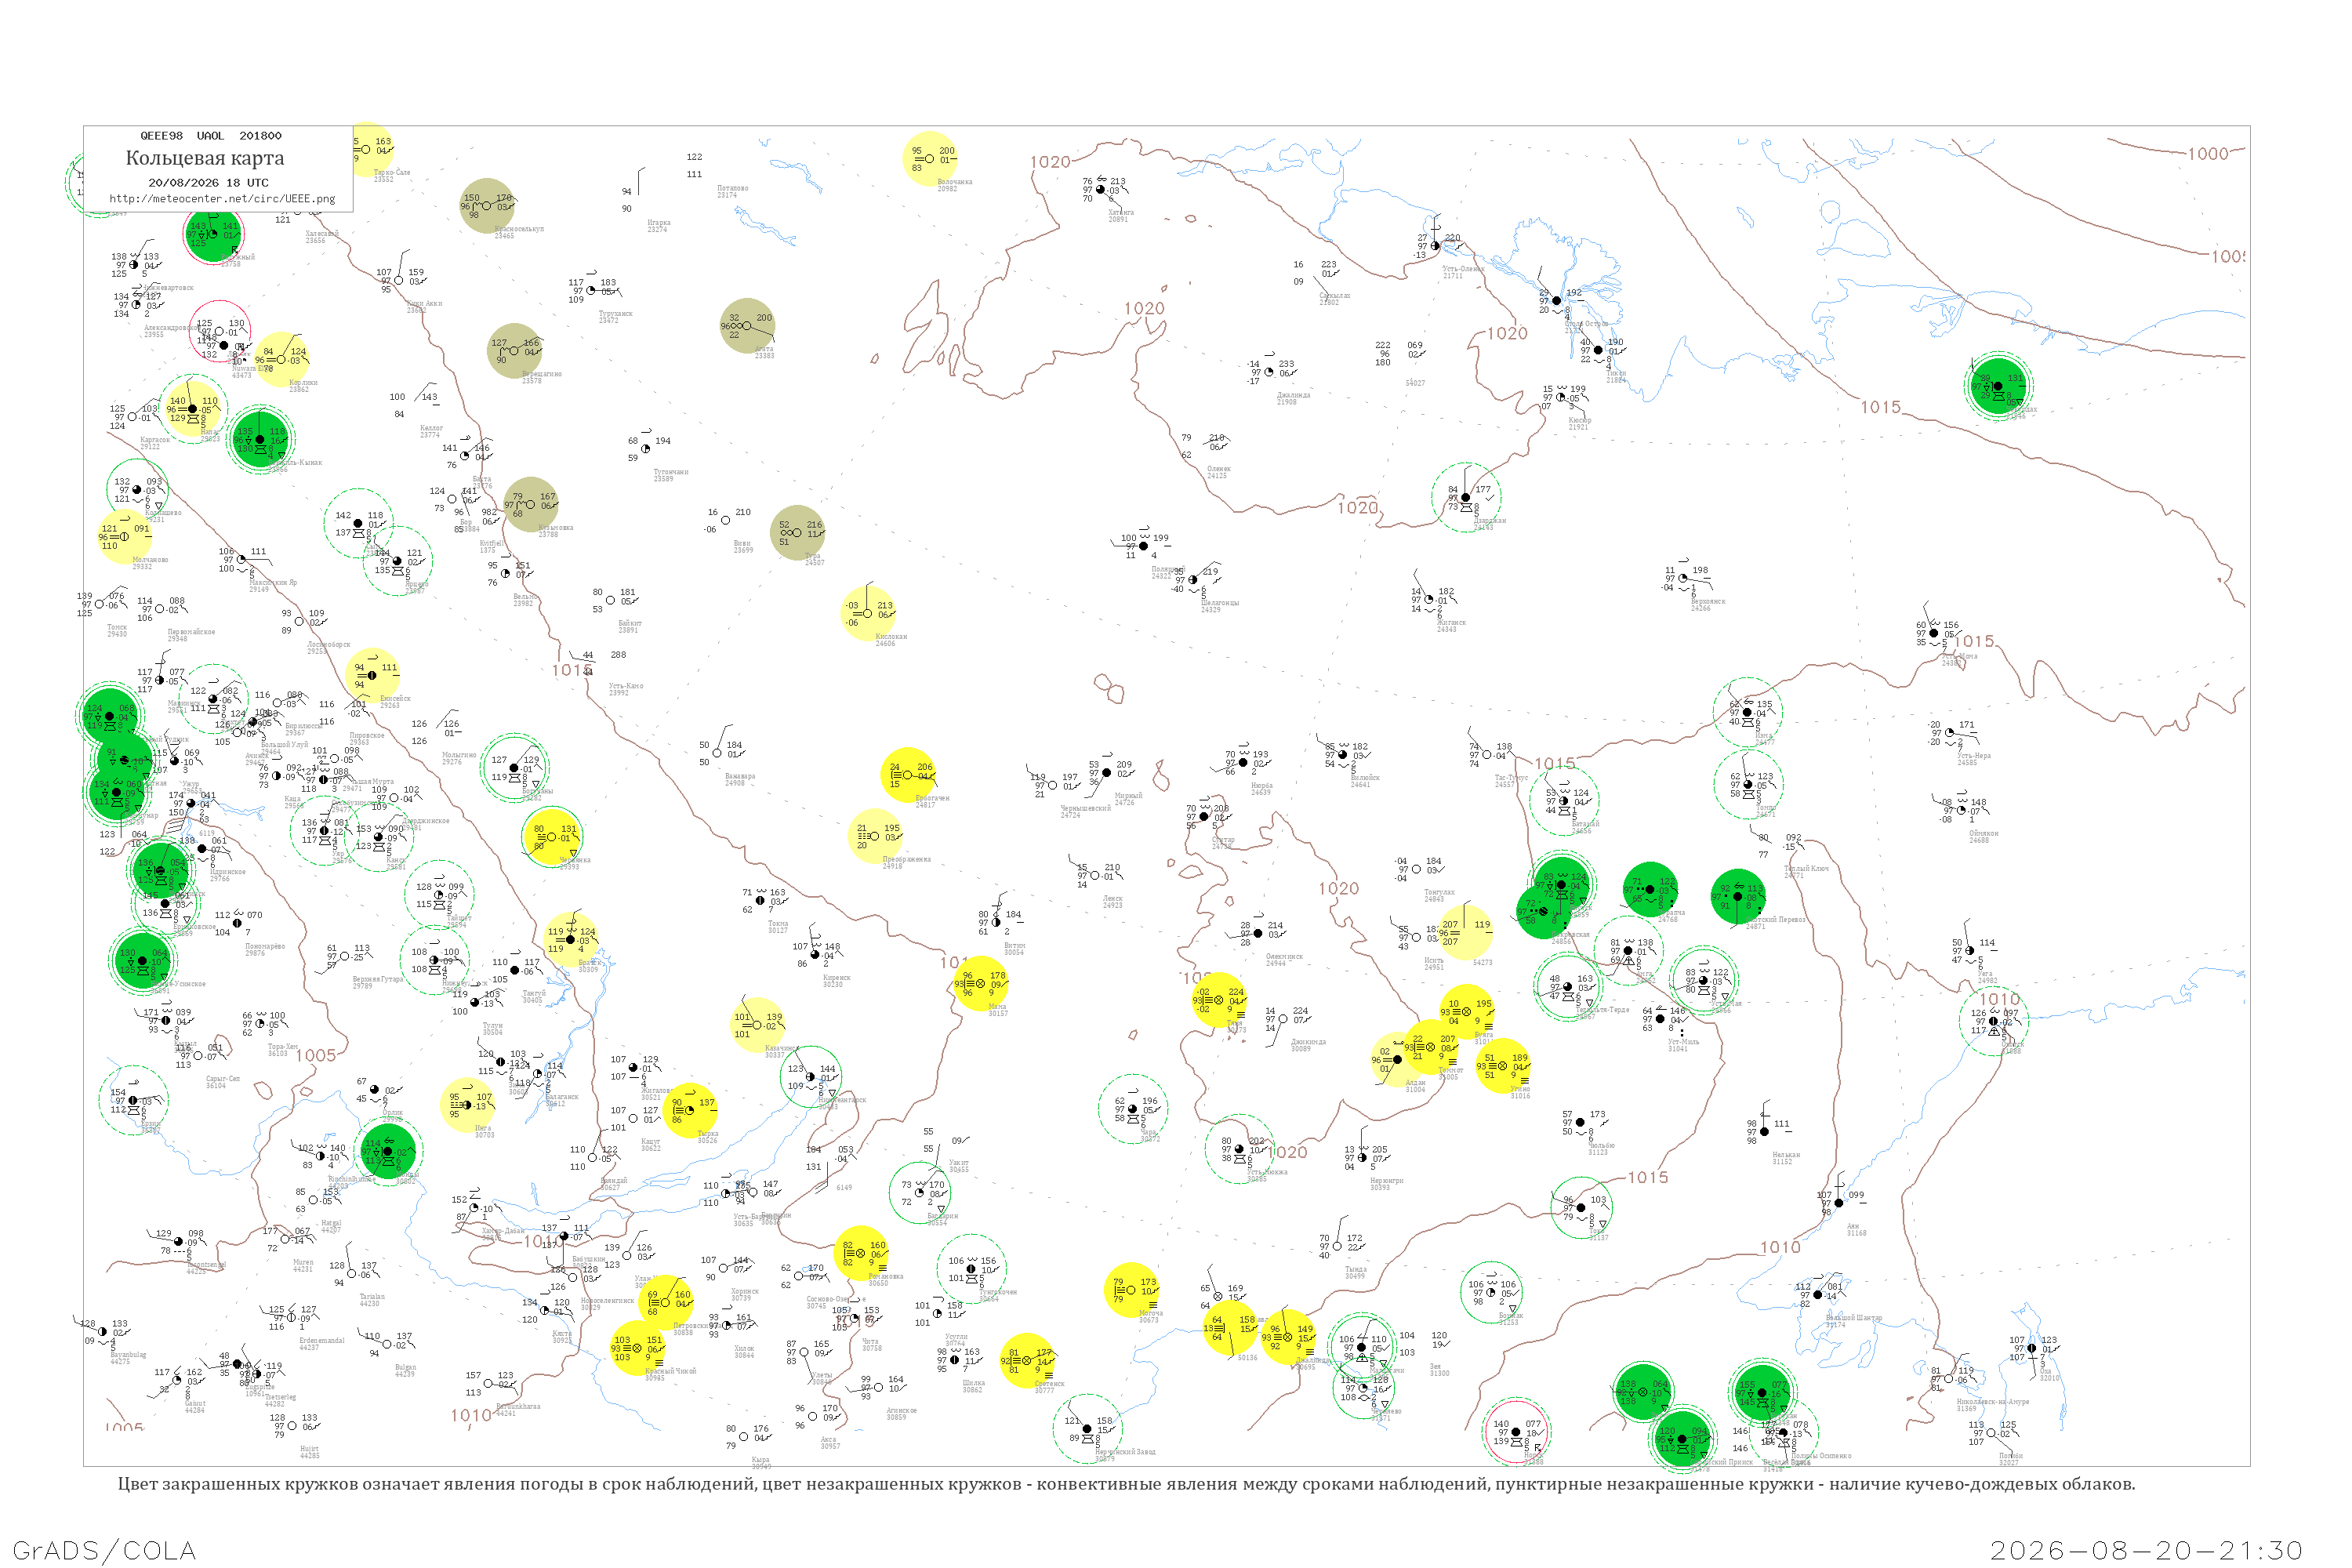Select the 'Оленек' station label

[1219, 469]
